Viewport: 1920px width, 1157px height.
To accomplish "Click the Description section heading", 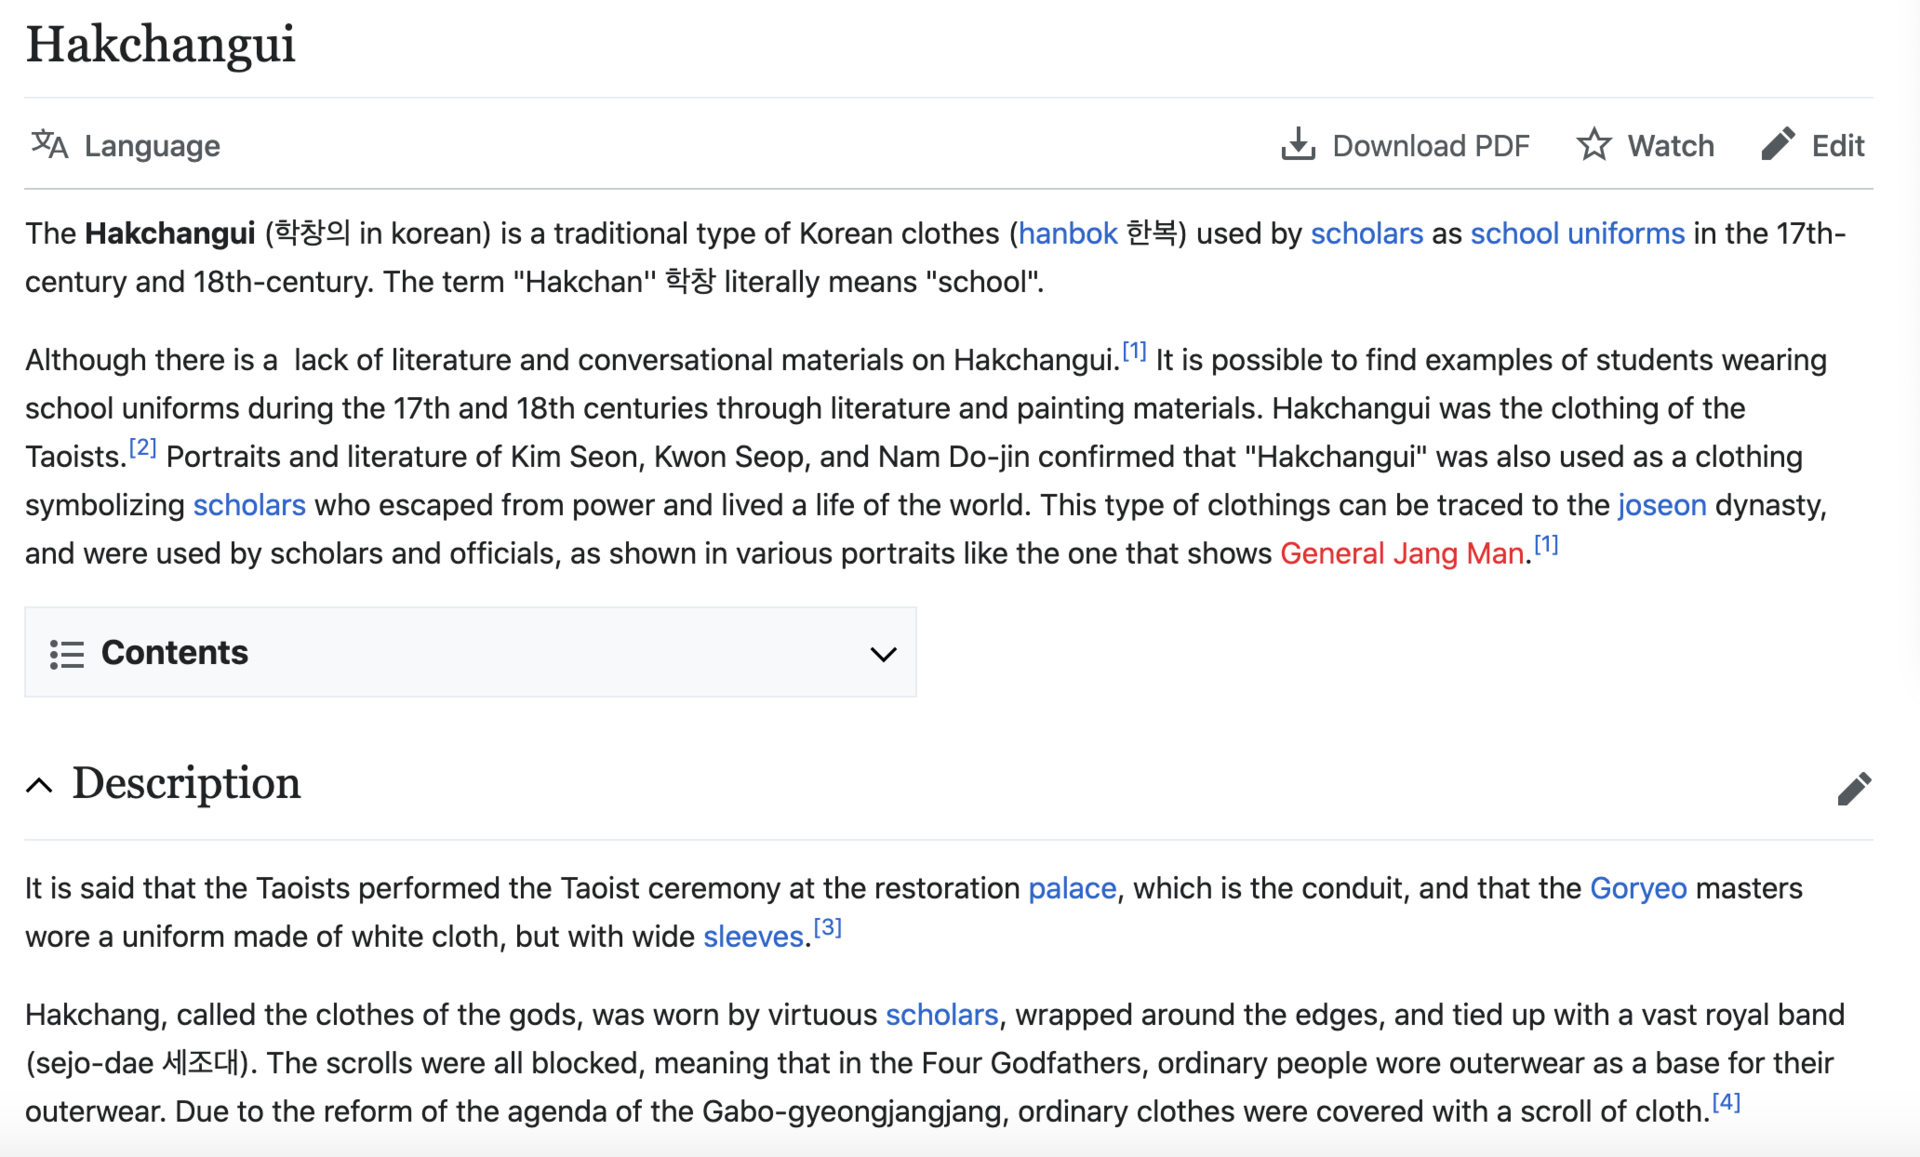I will point(186,783).
